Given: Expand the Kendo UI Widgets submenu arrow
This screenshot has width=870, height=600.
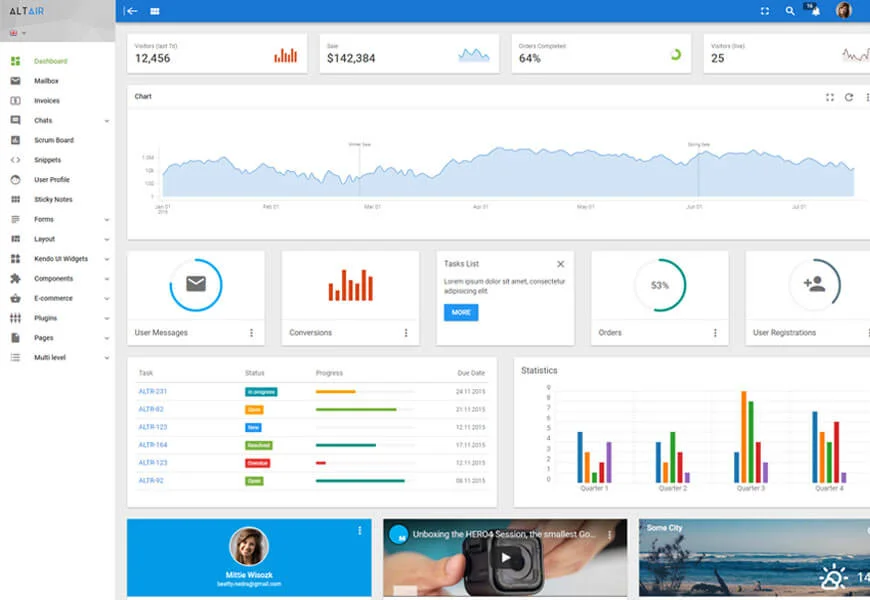Looking at the screenshot, I should point(107,259).
